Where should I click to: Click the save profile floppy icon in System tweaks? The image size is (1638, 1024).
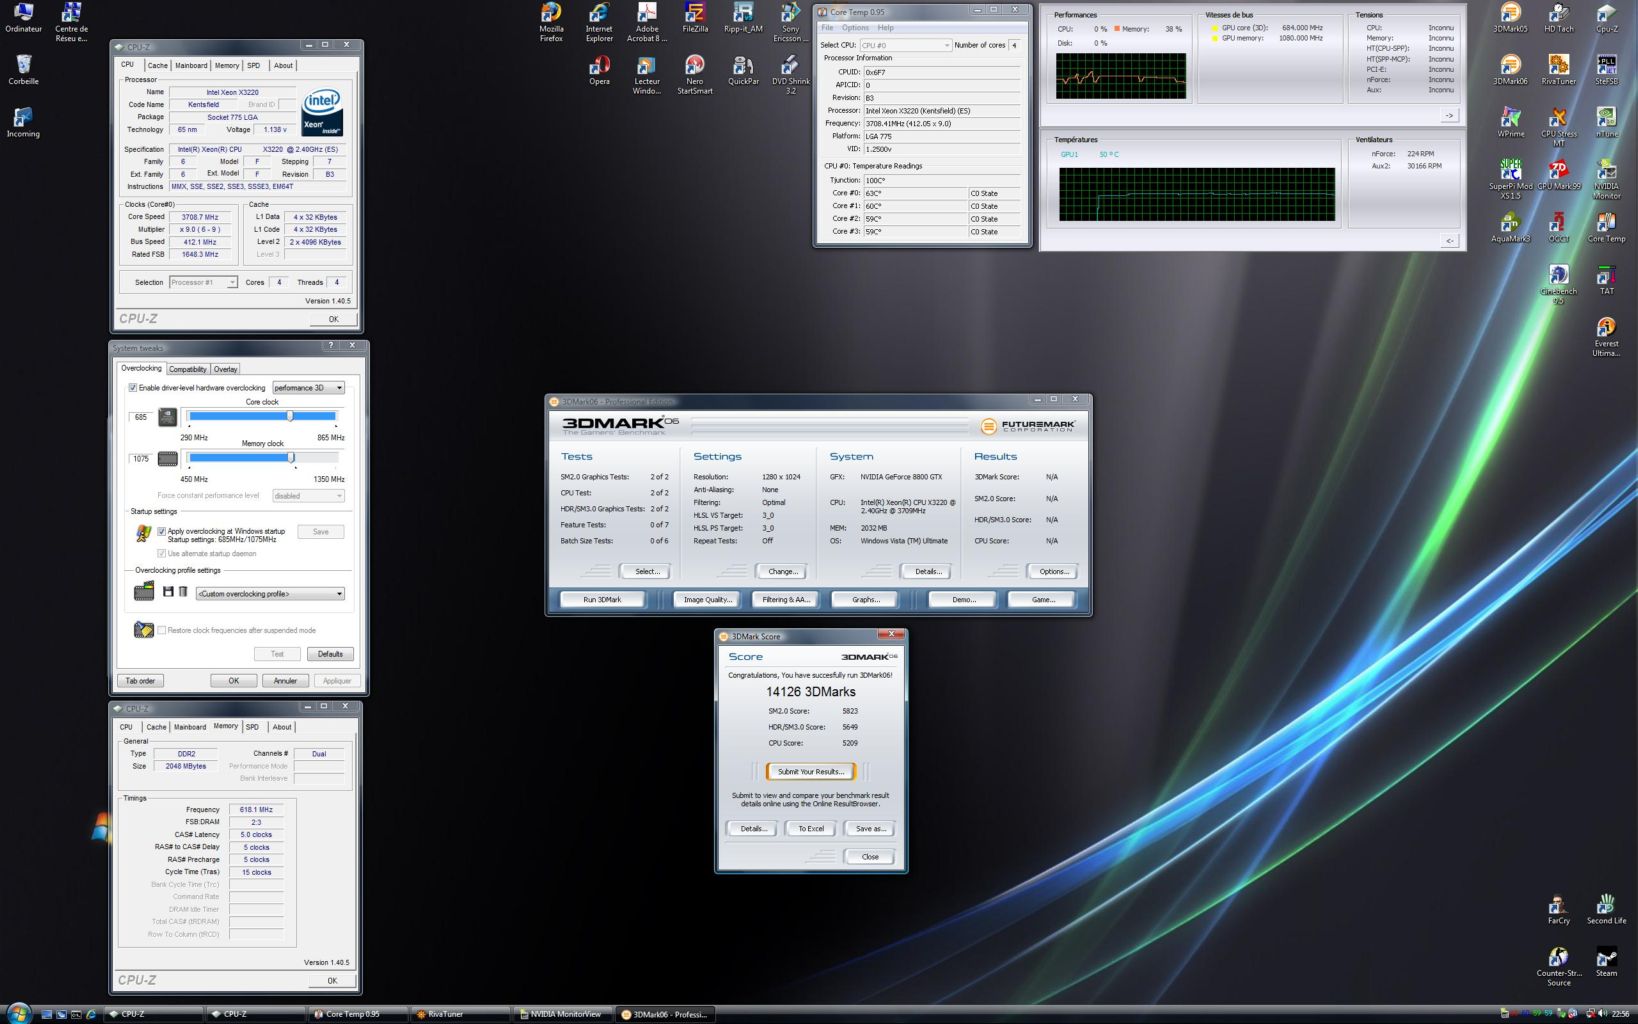pyautogui.click(x=168, y=592)
